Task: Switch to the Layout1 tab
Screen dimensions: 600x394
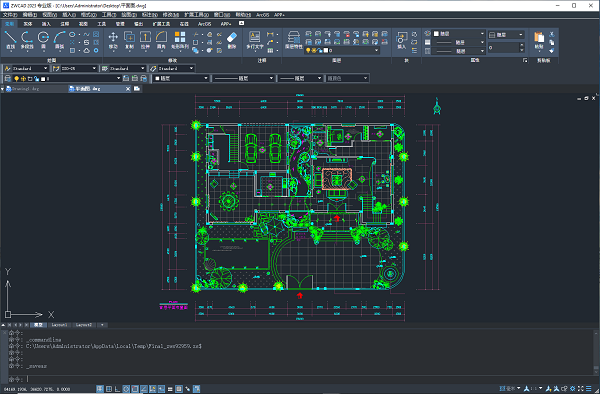Action: pos(59,325)
